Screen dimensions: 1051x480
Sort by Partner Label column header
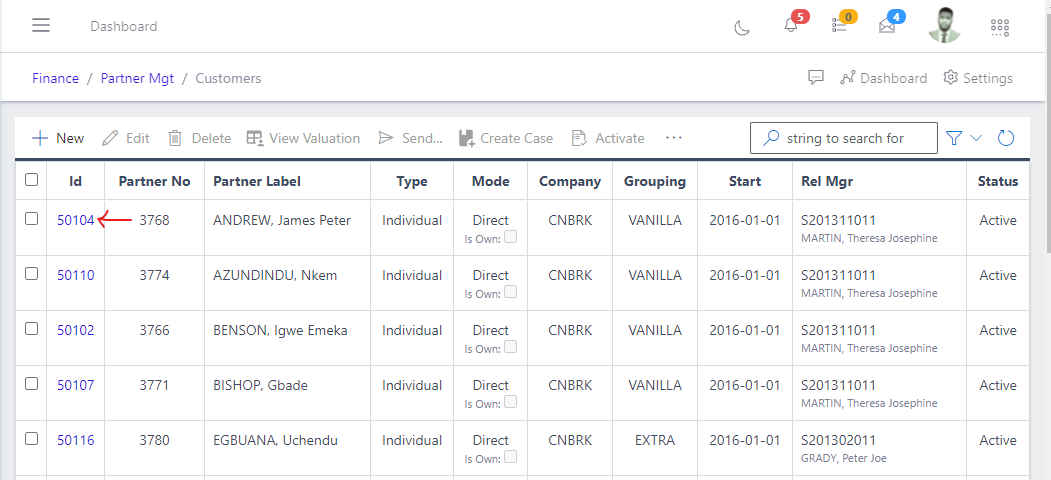257,181
